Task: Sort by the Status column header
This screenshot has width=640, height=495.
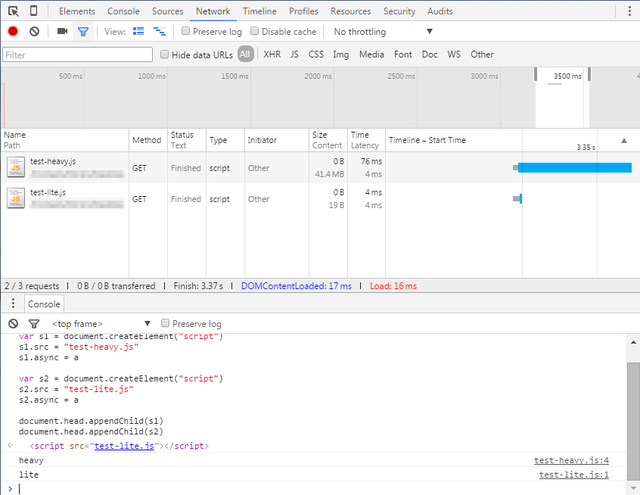Action: (187, 140)
